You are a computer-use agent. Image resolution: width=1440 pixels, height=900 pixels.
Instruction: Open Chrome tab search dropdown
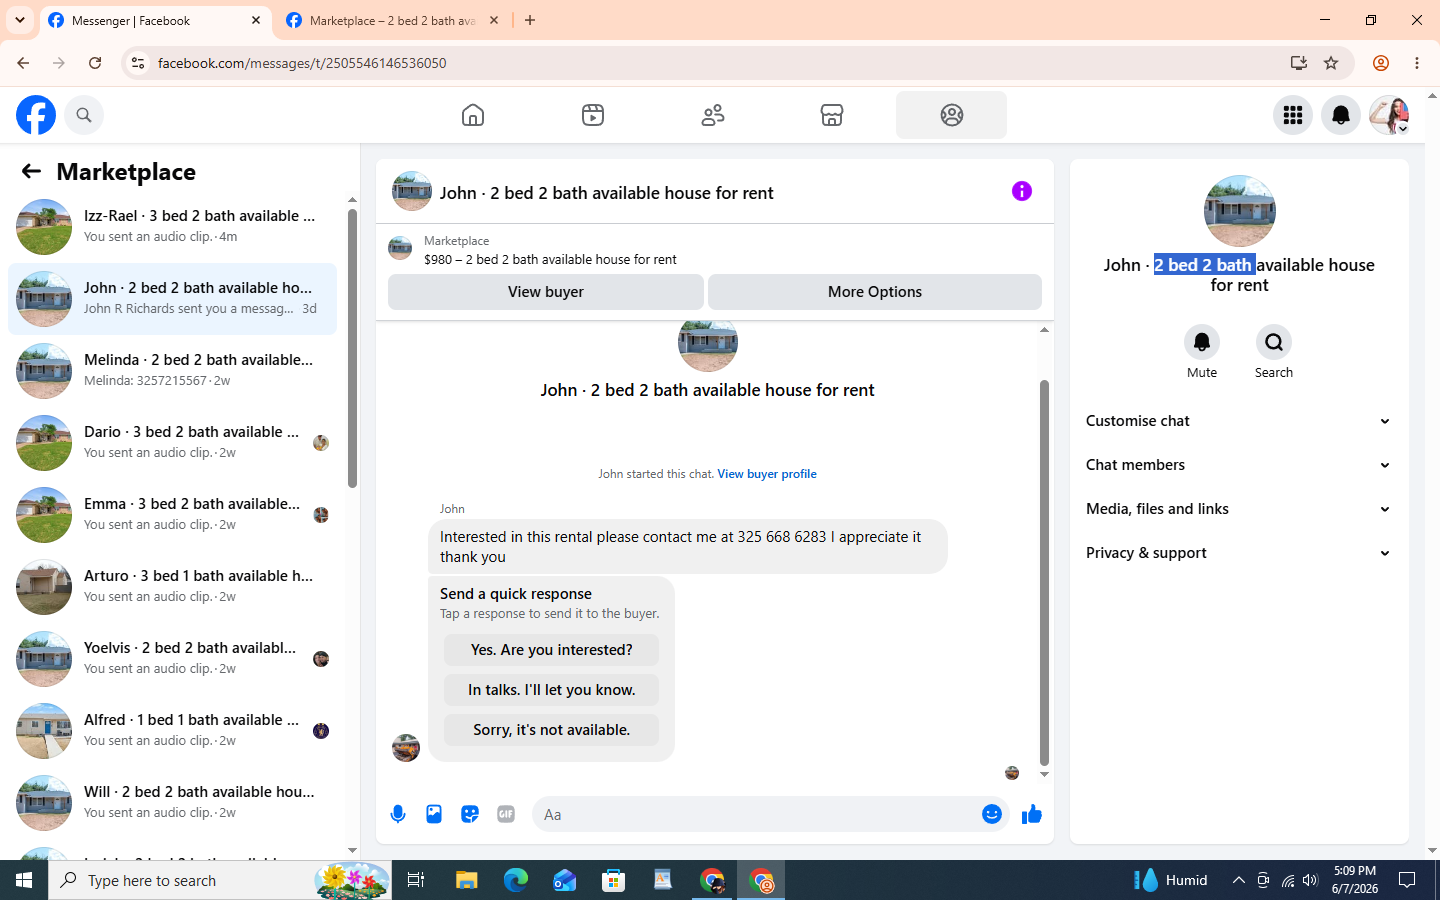point(20,20)
